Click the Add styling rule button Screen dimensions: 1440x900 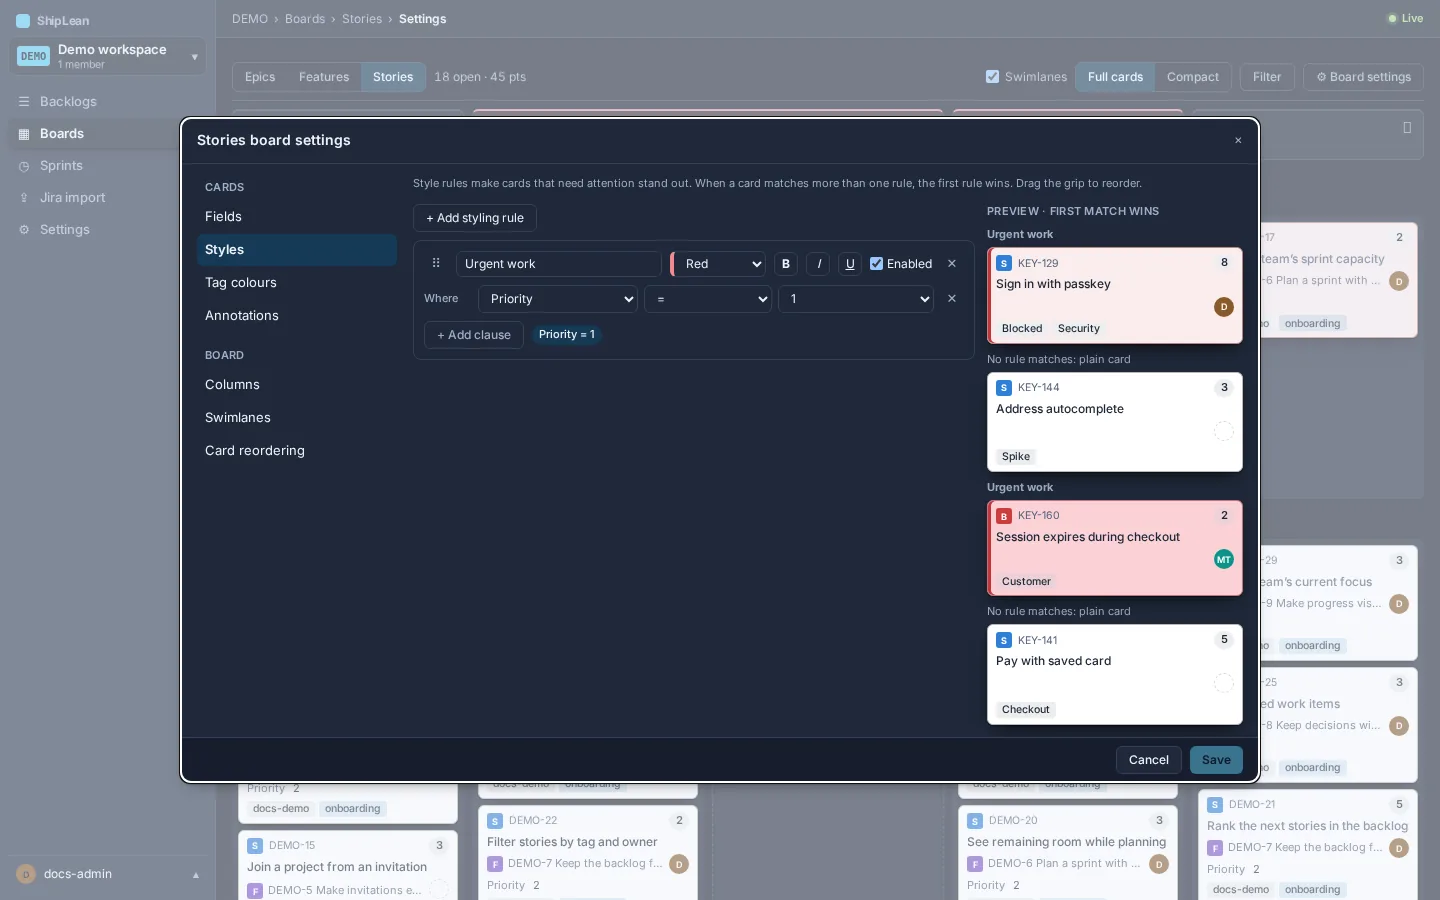tap(475, 218)
